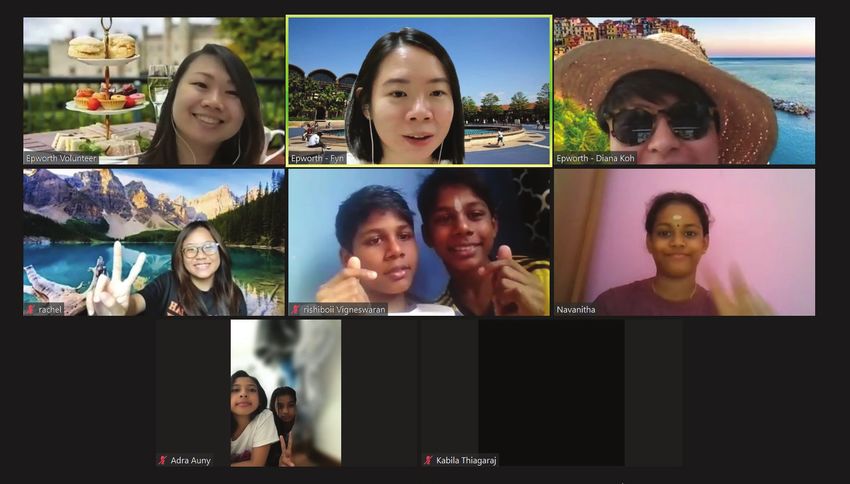Click the "Epworth Volunteer" name label
This screenshot has width=850, height=484.
tap(61, 159)
